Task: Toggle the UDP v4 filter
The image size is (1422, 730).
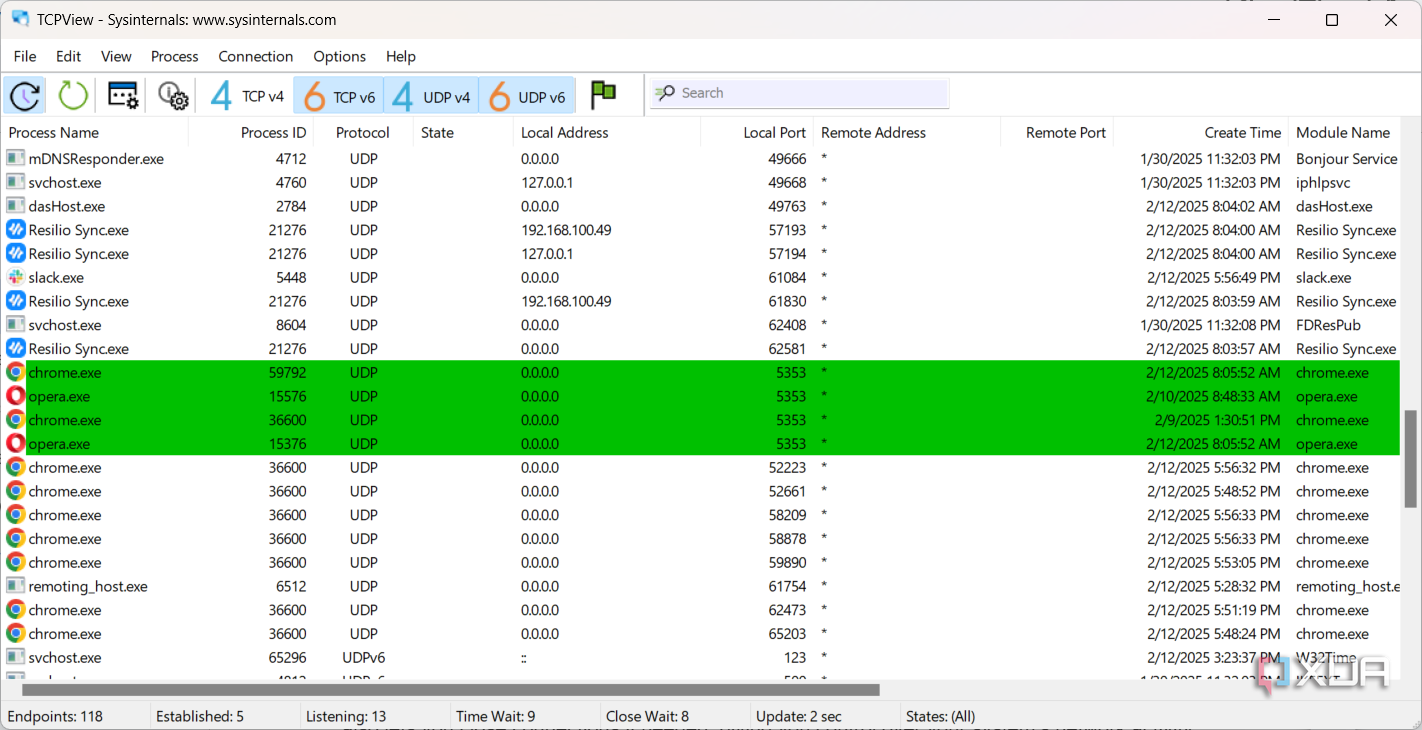Action: coord(431,96)
